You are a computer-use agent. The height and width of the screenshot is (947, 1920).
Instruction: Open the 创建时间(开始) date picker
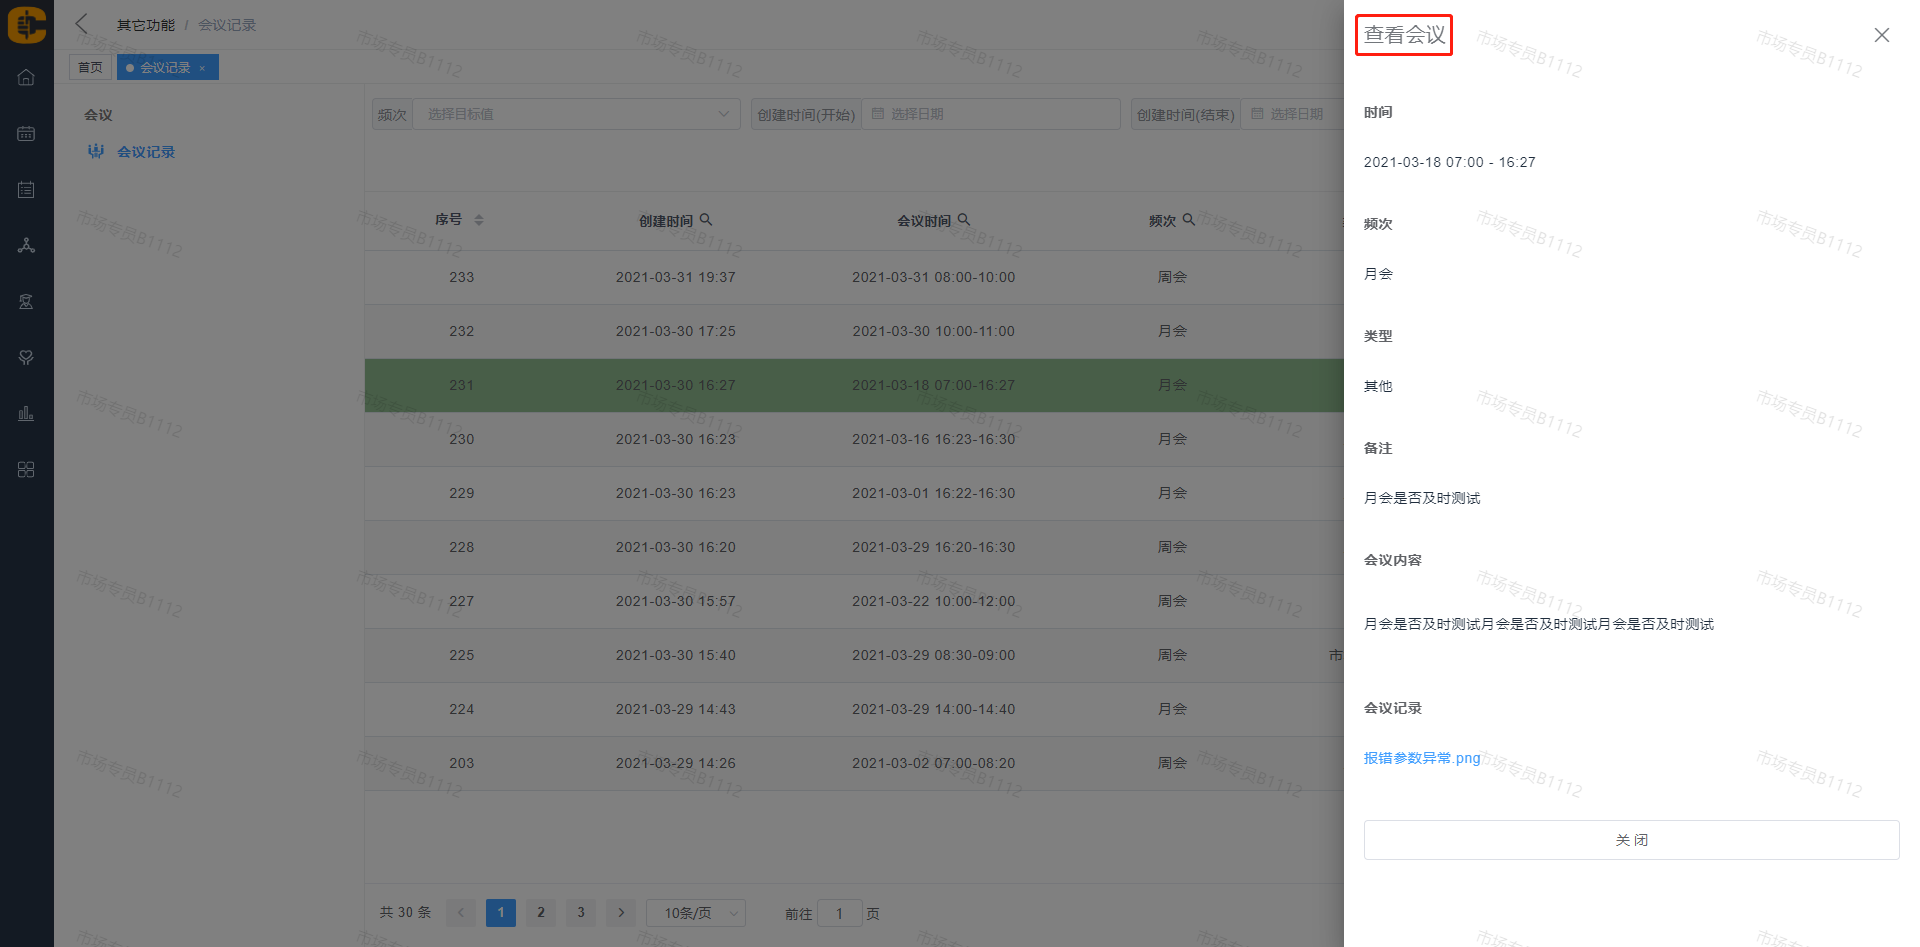[x=990, y=114]
